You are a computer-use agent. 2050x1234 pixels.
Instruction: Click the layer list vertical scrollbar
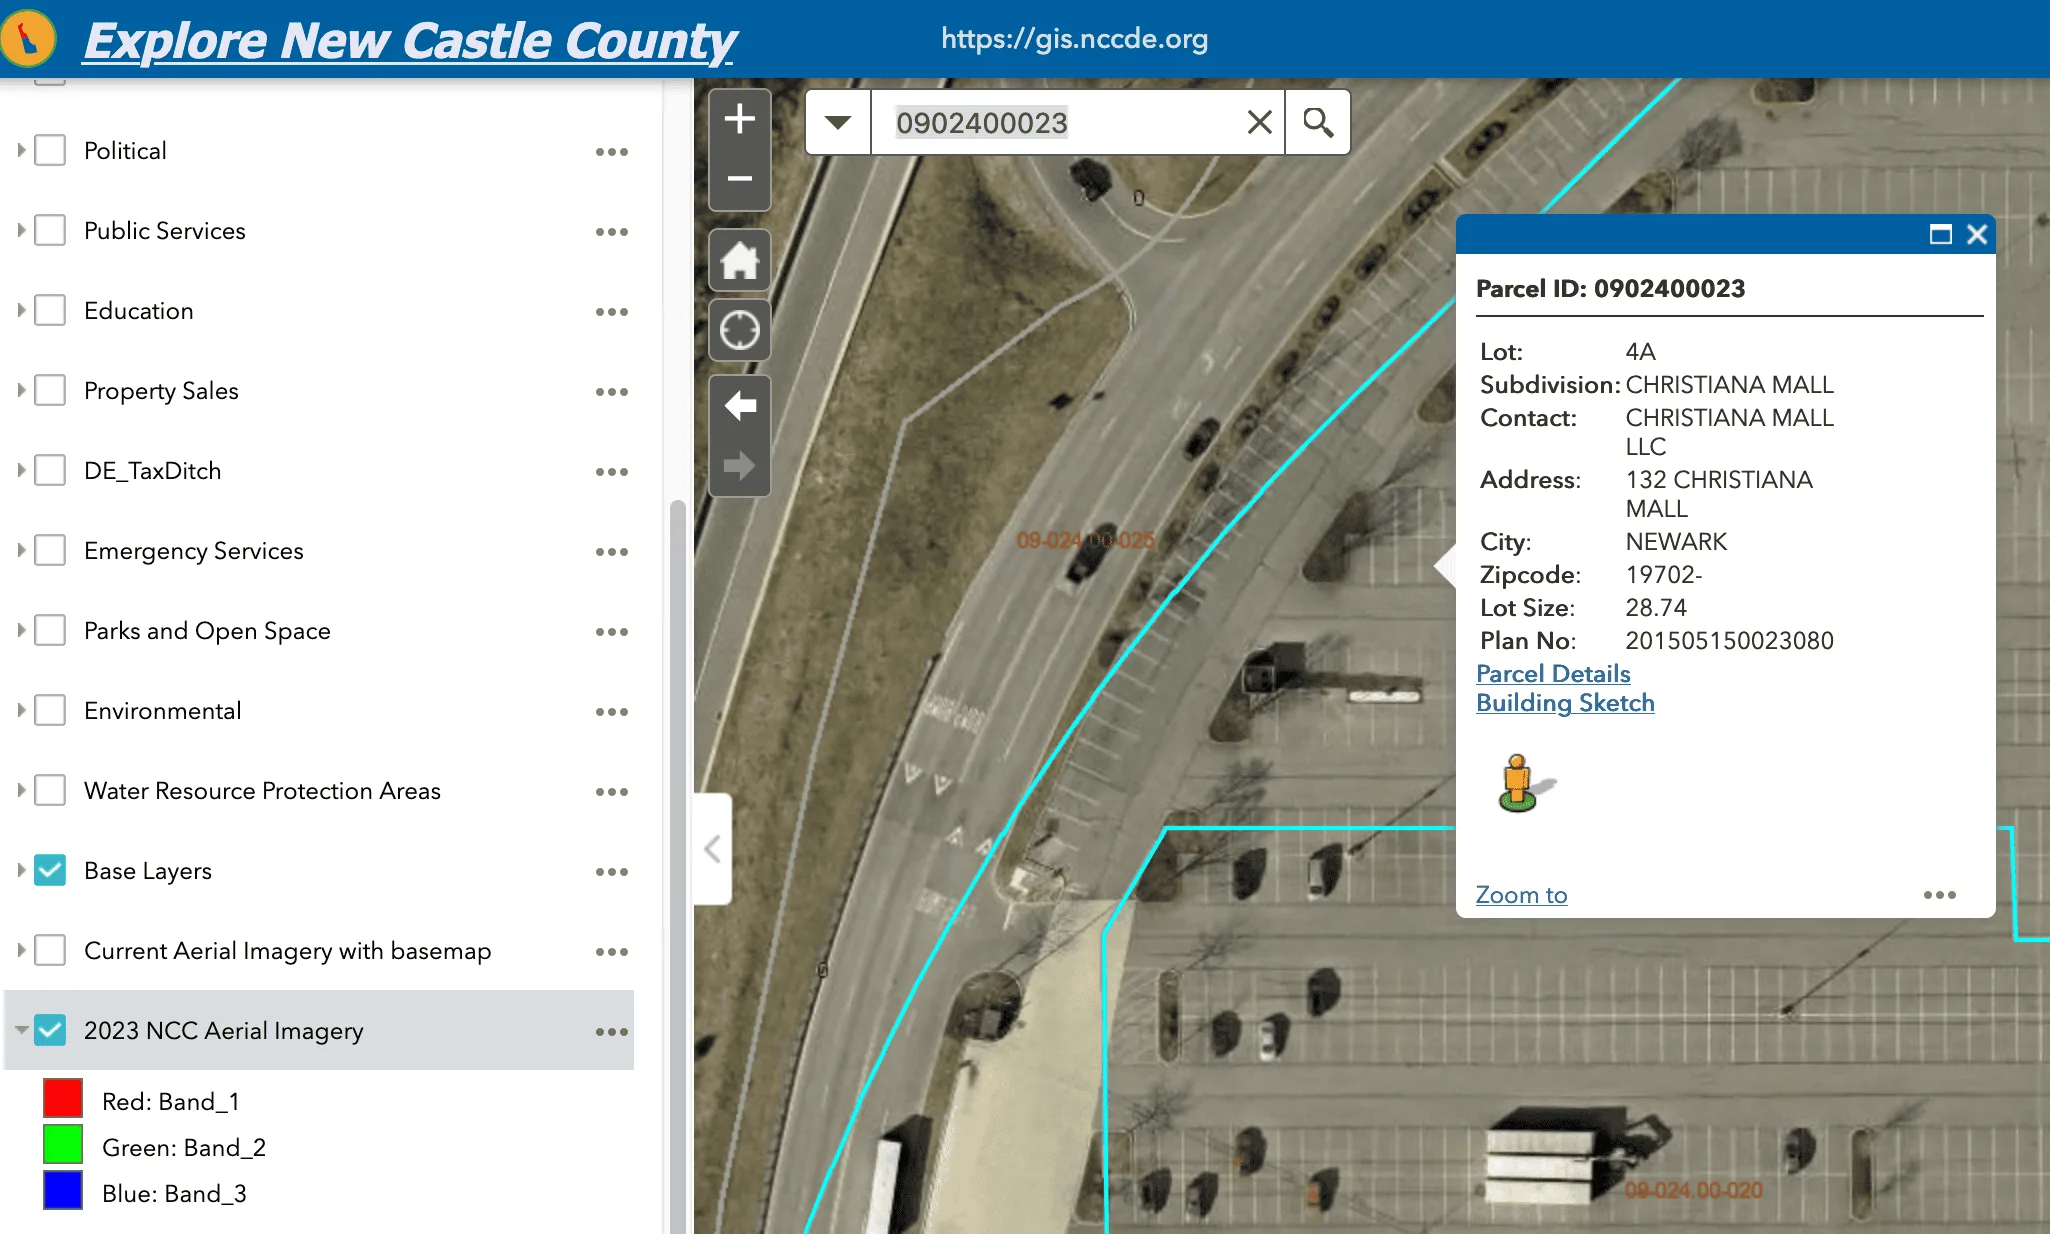[x=677, y=865]
